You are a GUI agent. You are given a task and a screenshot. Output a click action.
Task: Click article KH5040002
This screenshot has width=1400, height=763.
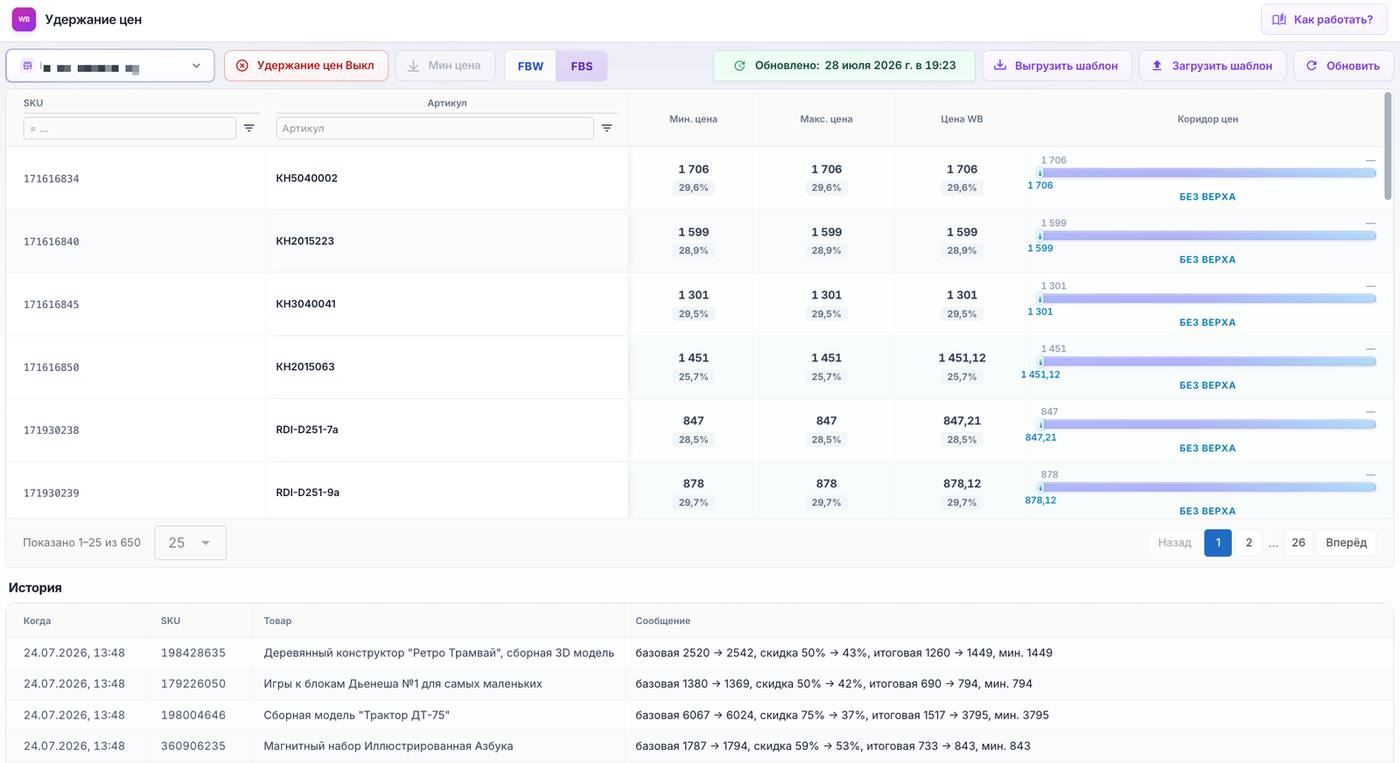307,178
